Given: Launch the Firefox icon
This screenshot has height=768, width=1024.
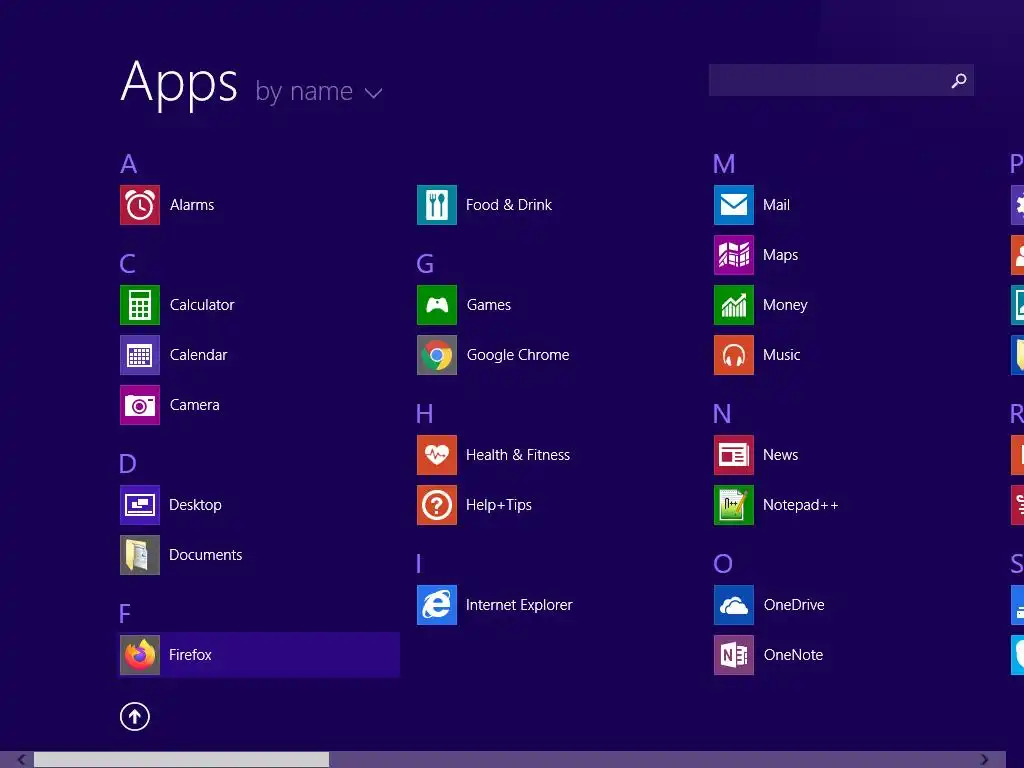Looking at the screenshot, I should [x=140, y=655].
